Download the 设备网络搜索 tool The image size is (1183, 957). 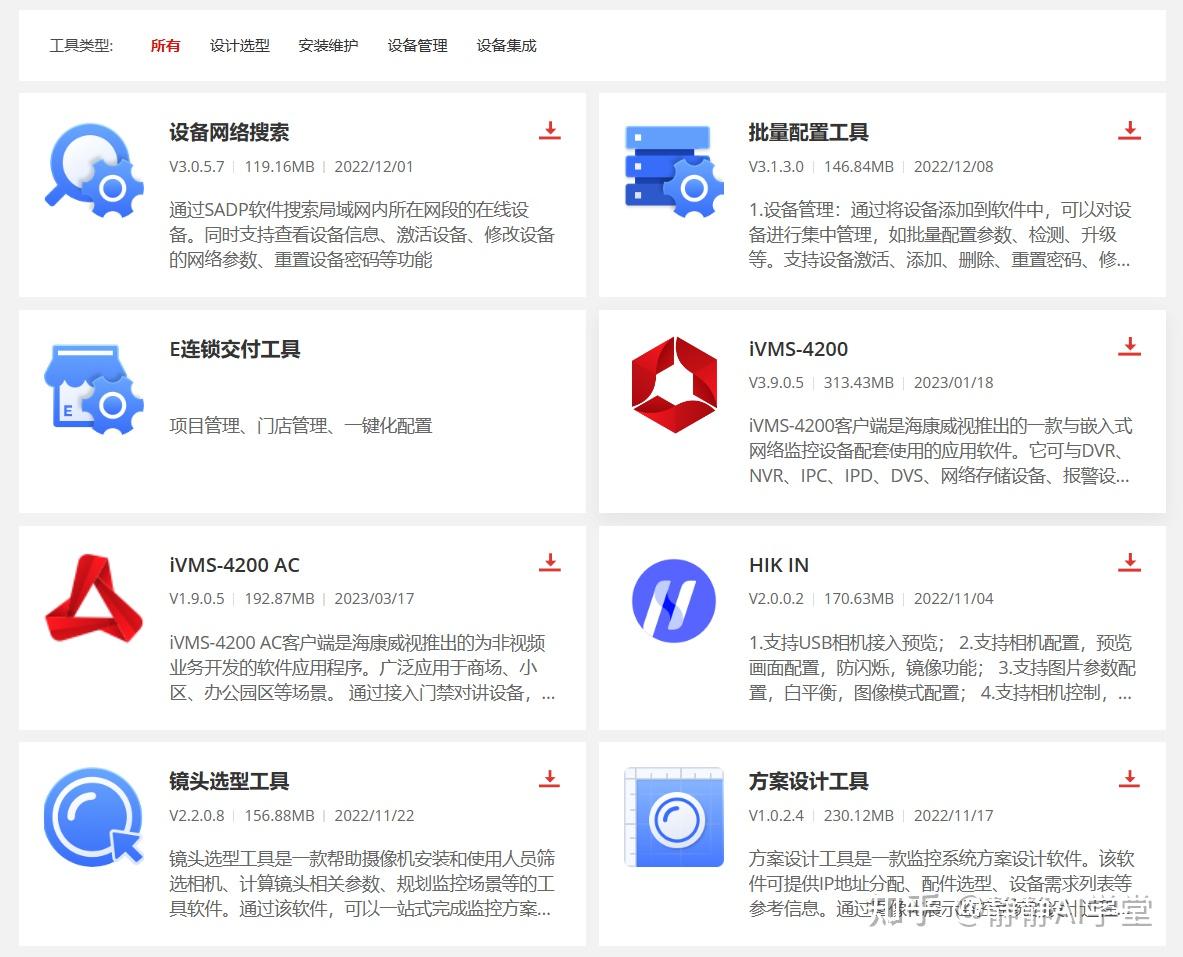click(x=549, y=131)
